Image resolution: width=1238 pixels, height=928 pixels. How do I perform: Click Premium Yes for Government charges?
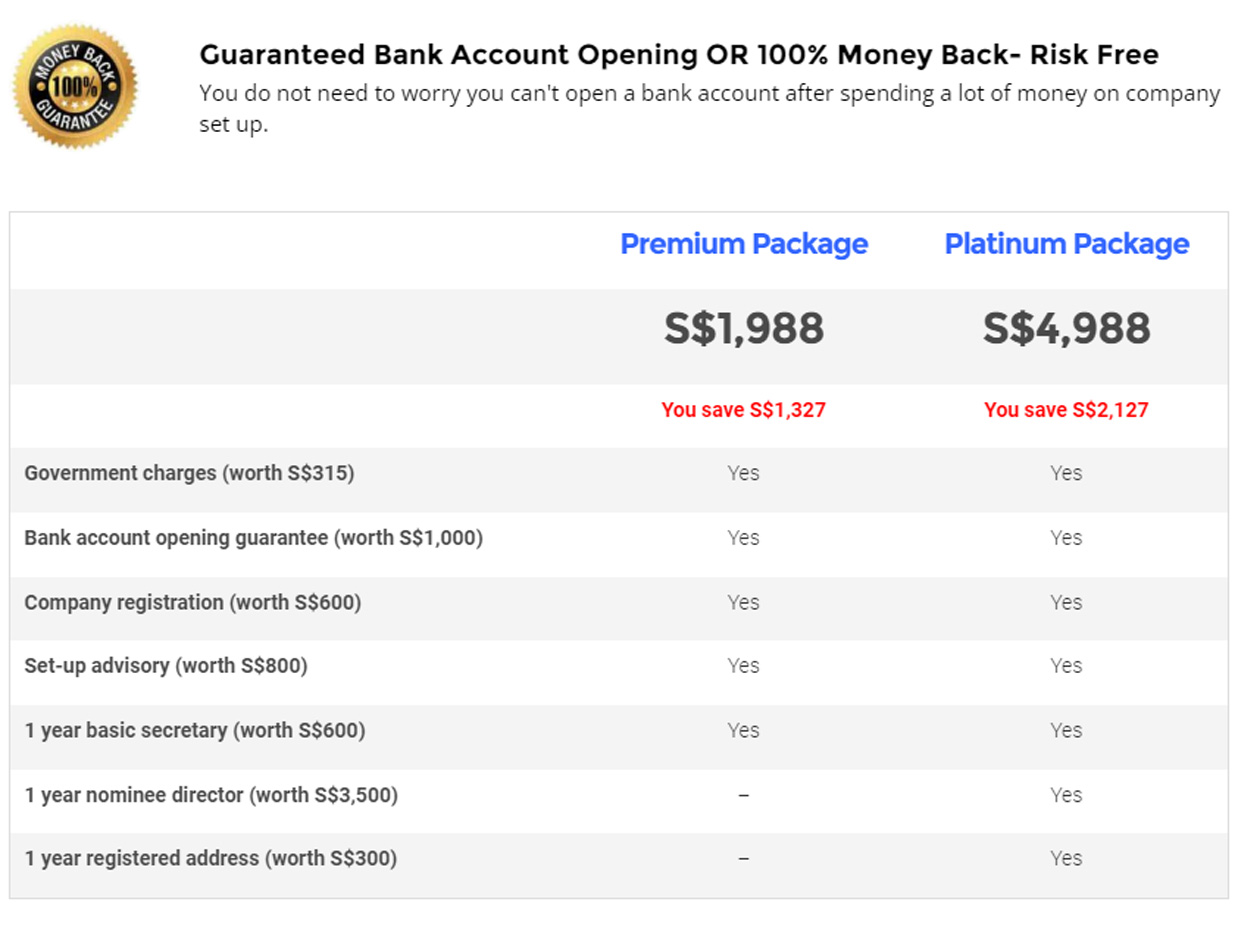tap(744, 473)
